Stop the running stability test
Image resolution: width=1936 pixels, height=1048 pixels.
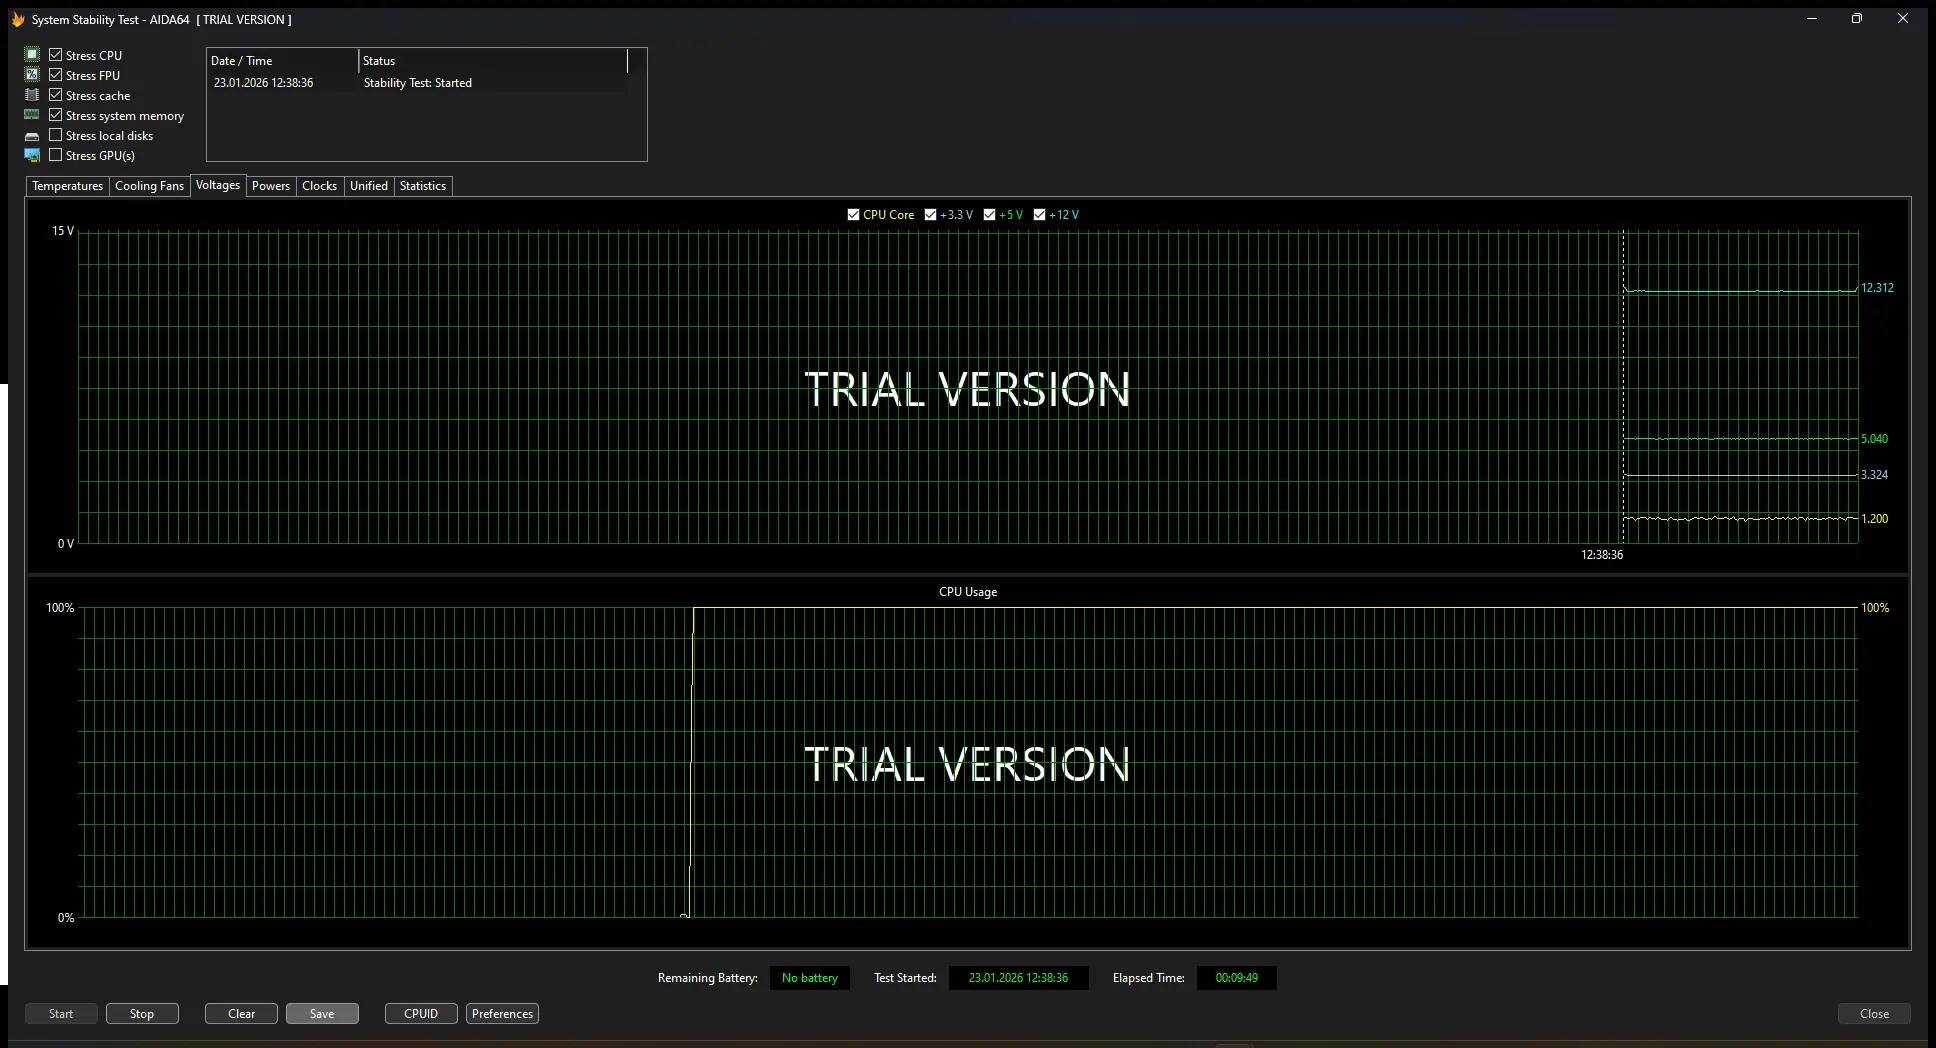(142, 1014)
